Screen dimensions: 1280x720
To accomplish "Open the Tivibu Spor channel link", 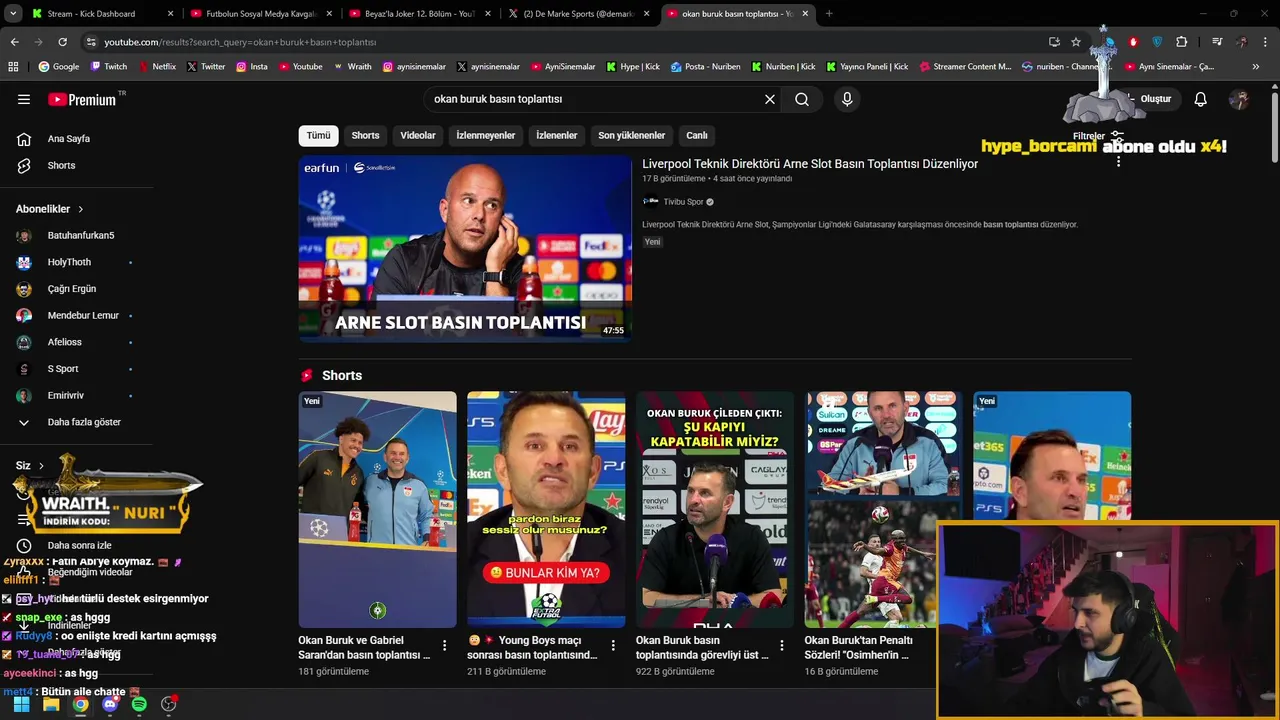I will tap(684, 202).
